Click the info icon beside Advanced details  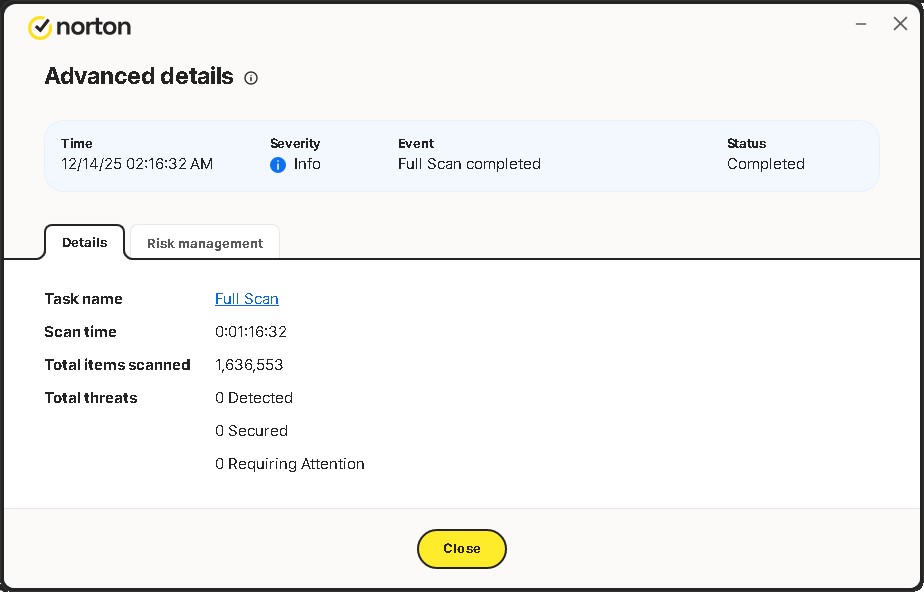point(251,78)
